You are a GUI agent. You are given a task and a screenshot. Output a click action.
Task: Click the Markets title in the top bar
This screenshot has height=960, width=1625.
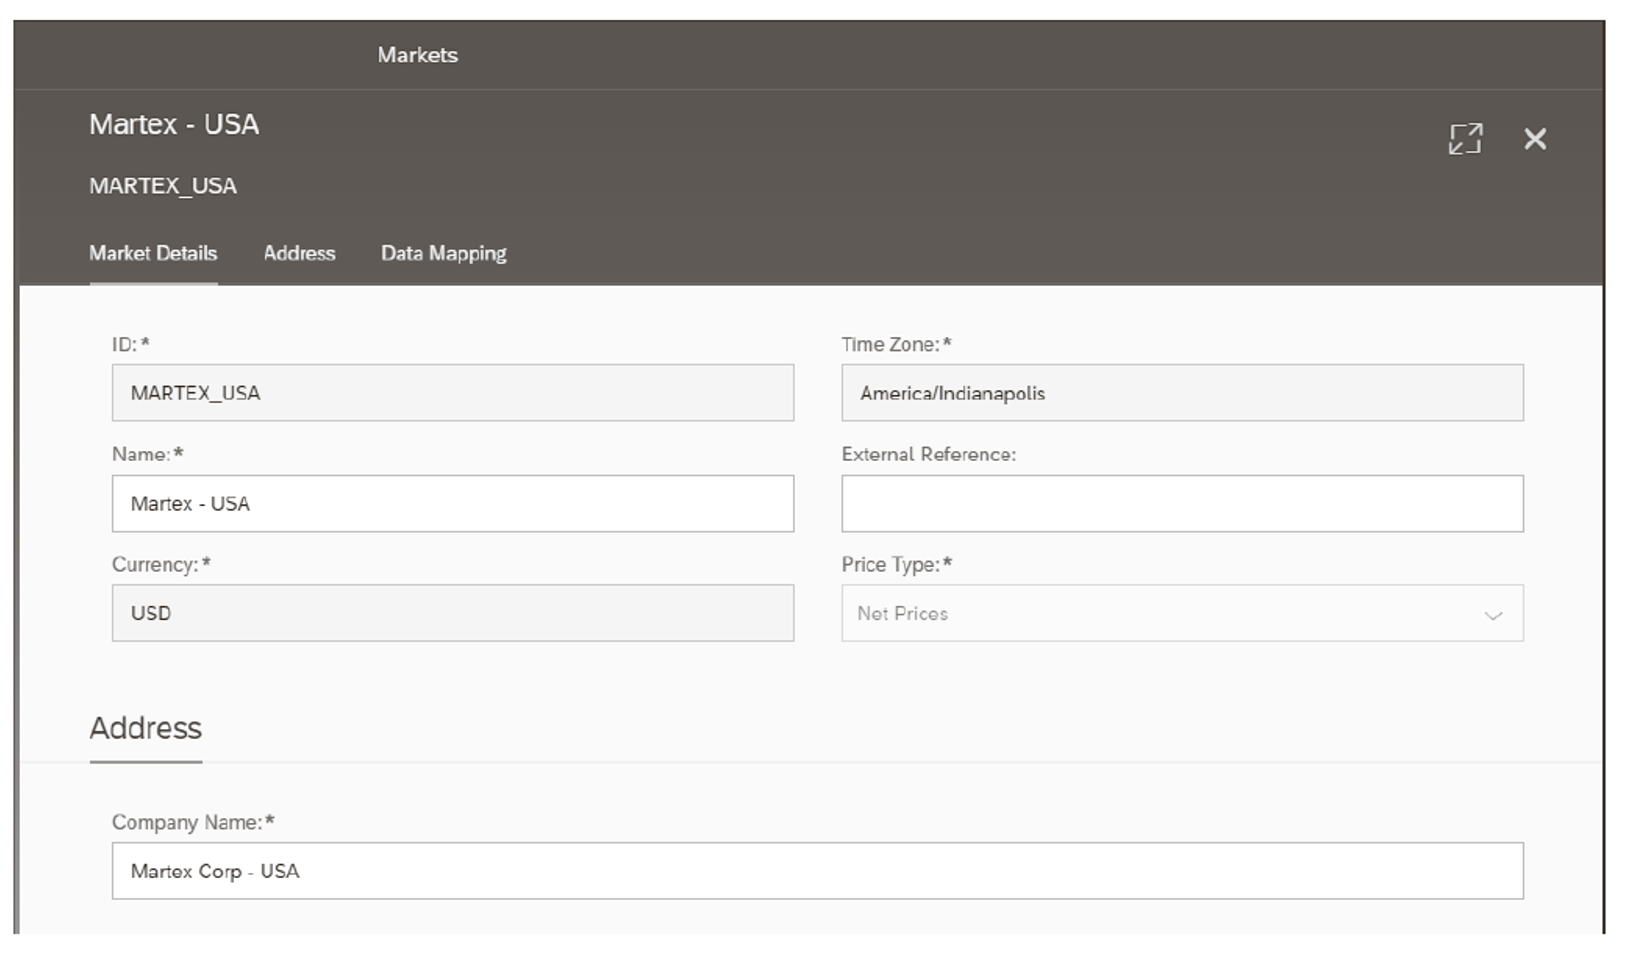pos(416,55)
